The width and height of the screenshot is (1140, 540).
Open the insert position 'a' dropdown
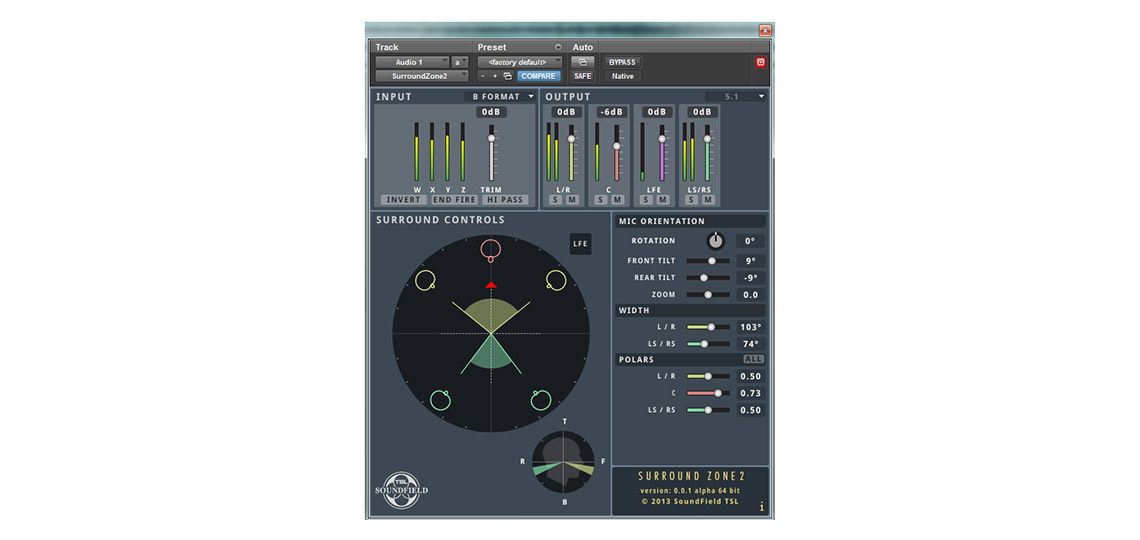click(x=459, y=62)
